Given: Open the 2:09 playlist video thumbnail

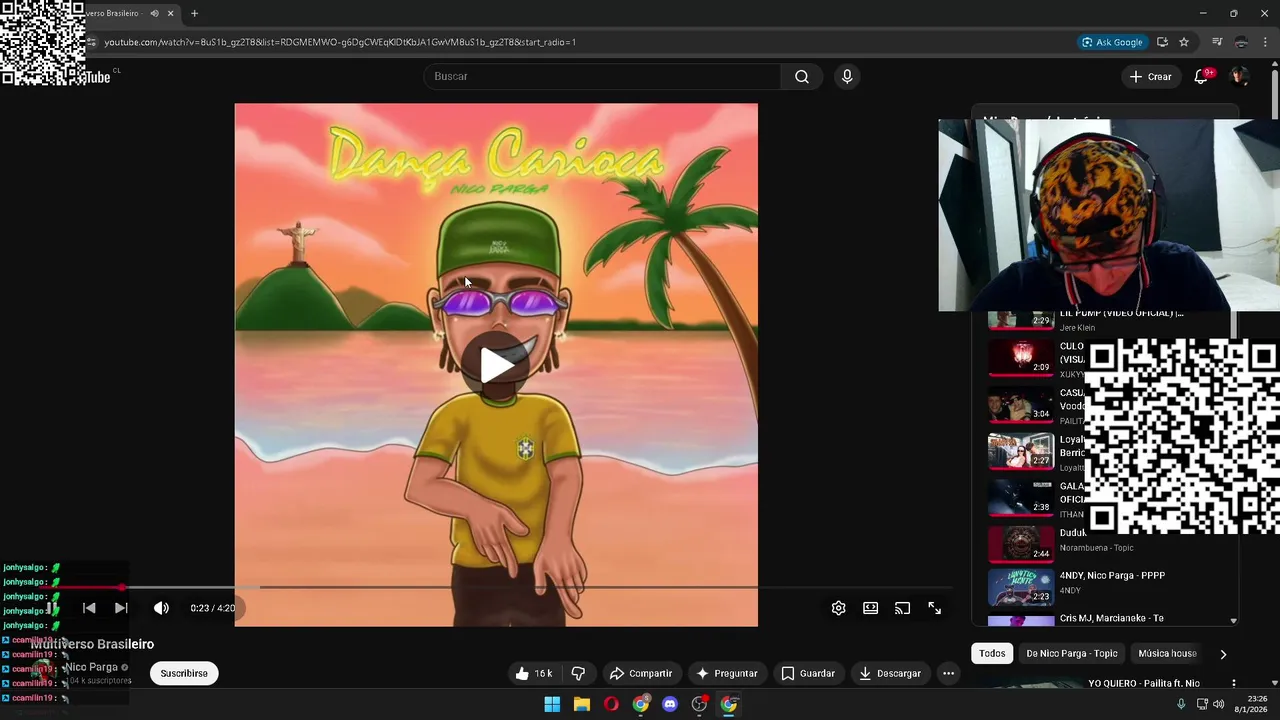Looking at the screenshot, I should coord(1021,358).
